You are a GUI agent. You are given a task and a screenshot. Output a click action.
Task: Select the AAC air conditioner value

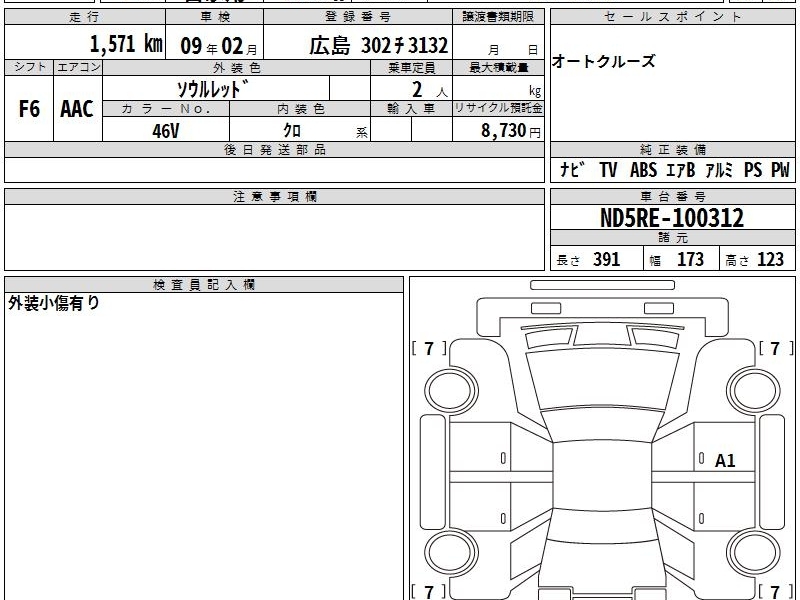tap(77, 109)
